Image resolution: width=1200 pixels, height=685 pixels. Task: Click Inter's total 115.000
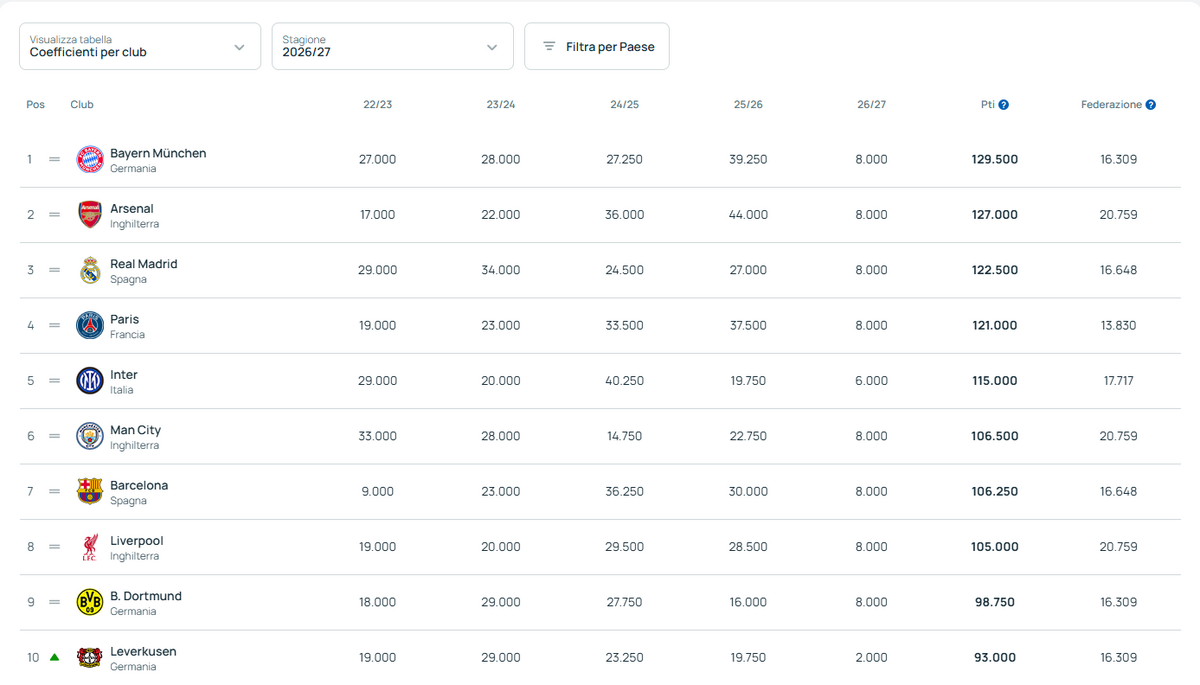click(995, 381)
